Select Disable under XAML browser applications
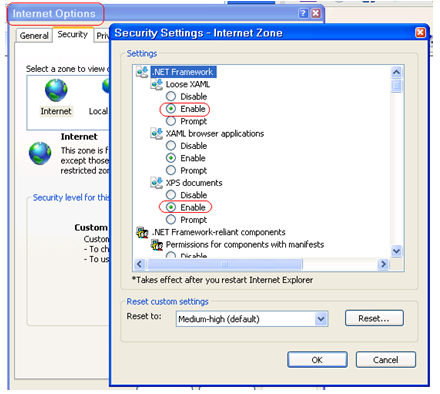 [171, 146]
